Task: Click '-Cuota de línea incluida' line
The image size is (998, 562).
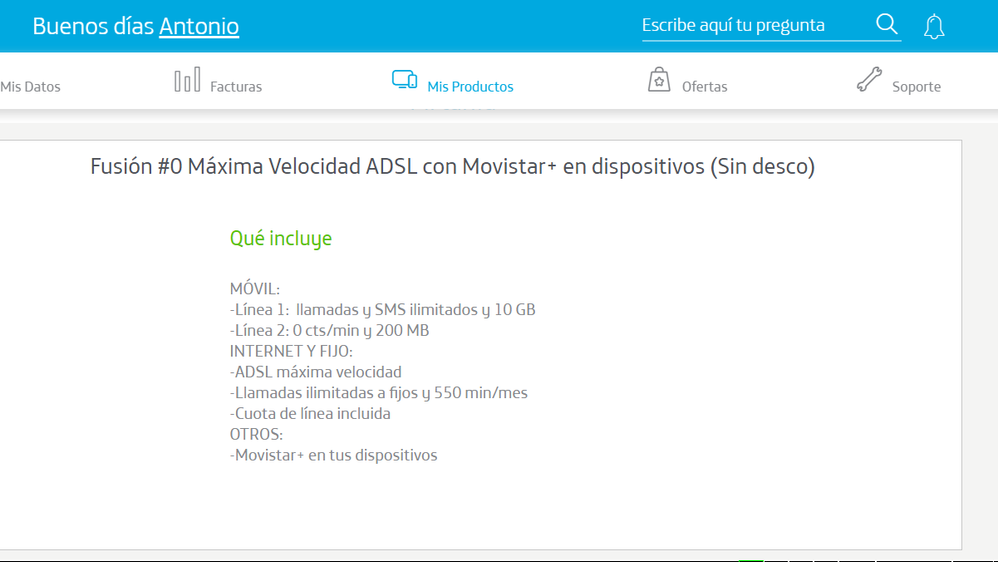Action: pos(310,414)
